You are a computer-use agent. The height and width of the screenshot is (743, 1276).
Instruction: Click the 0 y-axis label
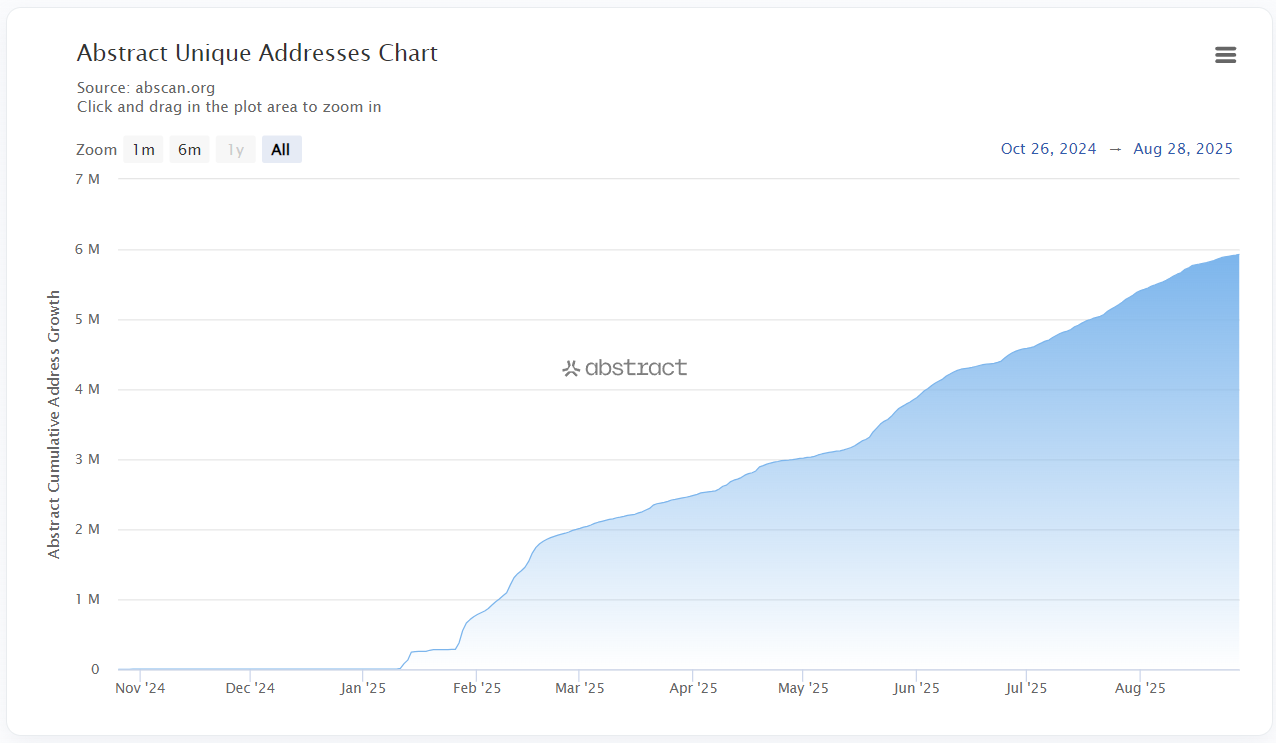(x=95, y=669)
